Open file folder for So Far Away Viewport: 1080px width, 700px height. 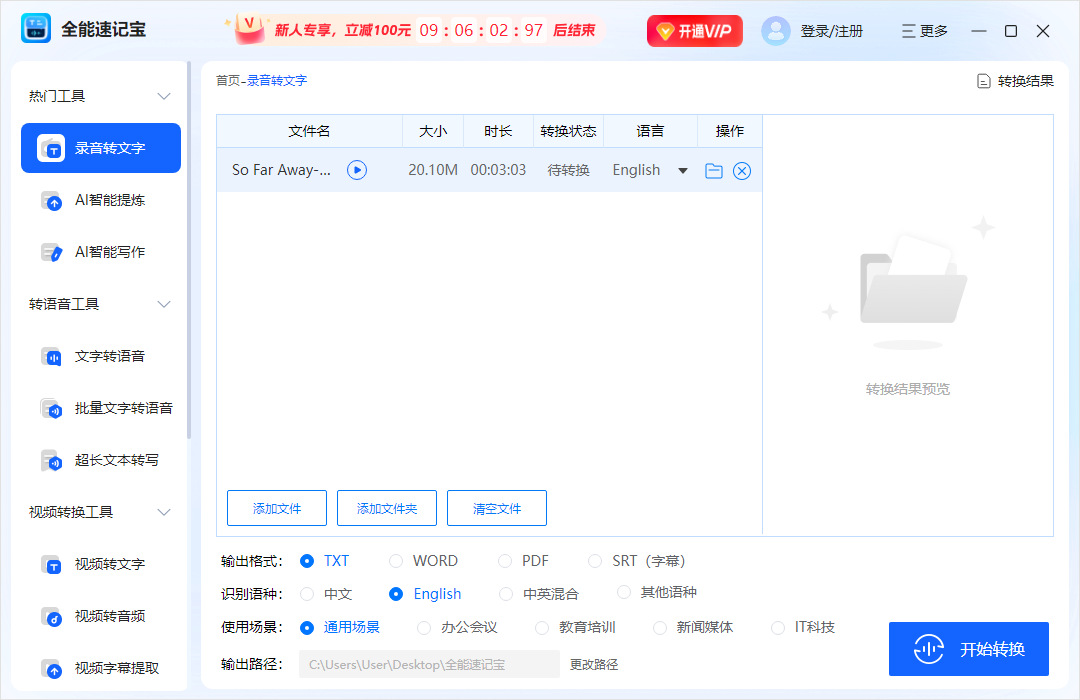pos(714,171)
